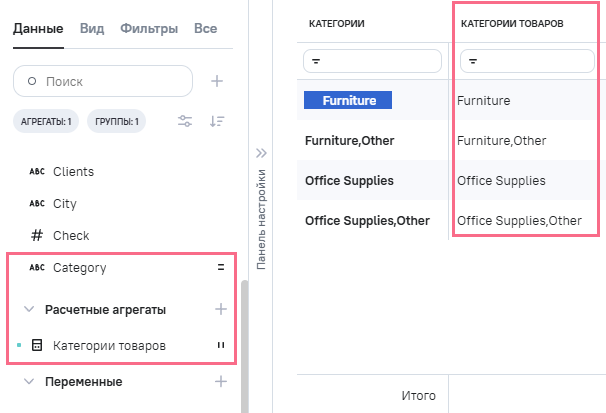Add a new calculated aggregate with plus
Image resolution: width=606 pixels, height=413 pixels.
coord(221,309)
